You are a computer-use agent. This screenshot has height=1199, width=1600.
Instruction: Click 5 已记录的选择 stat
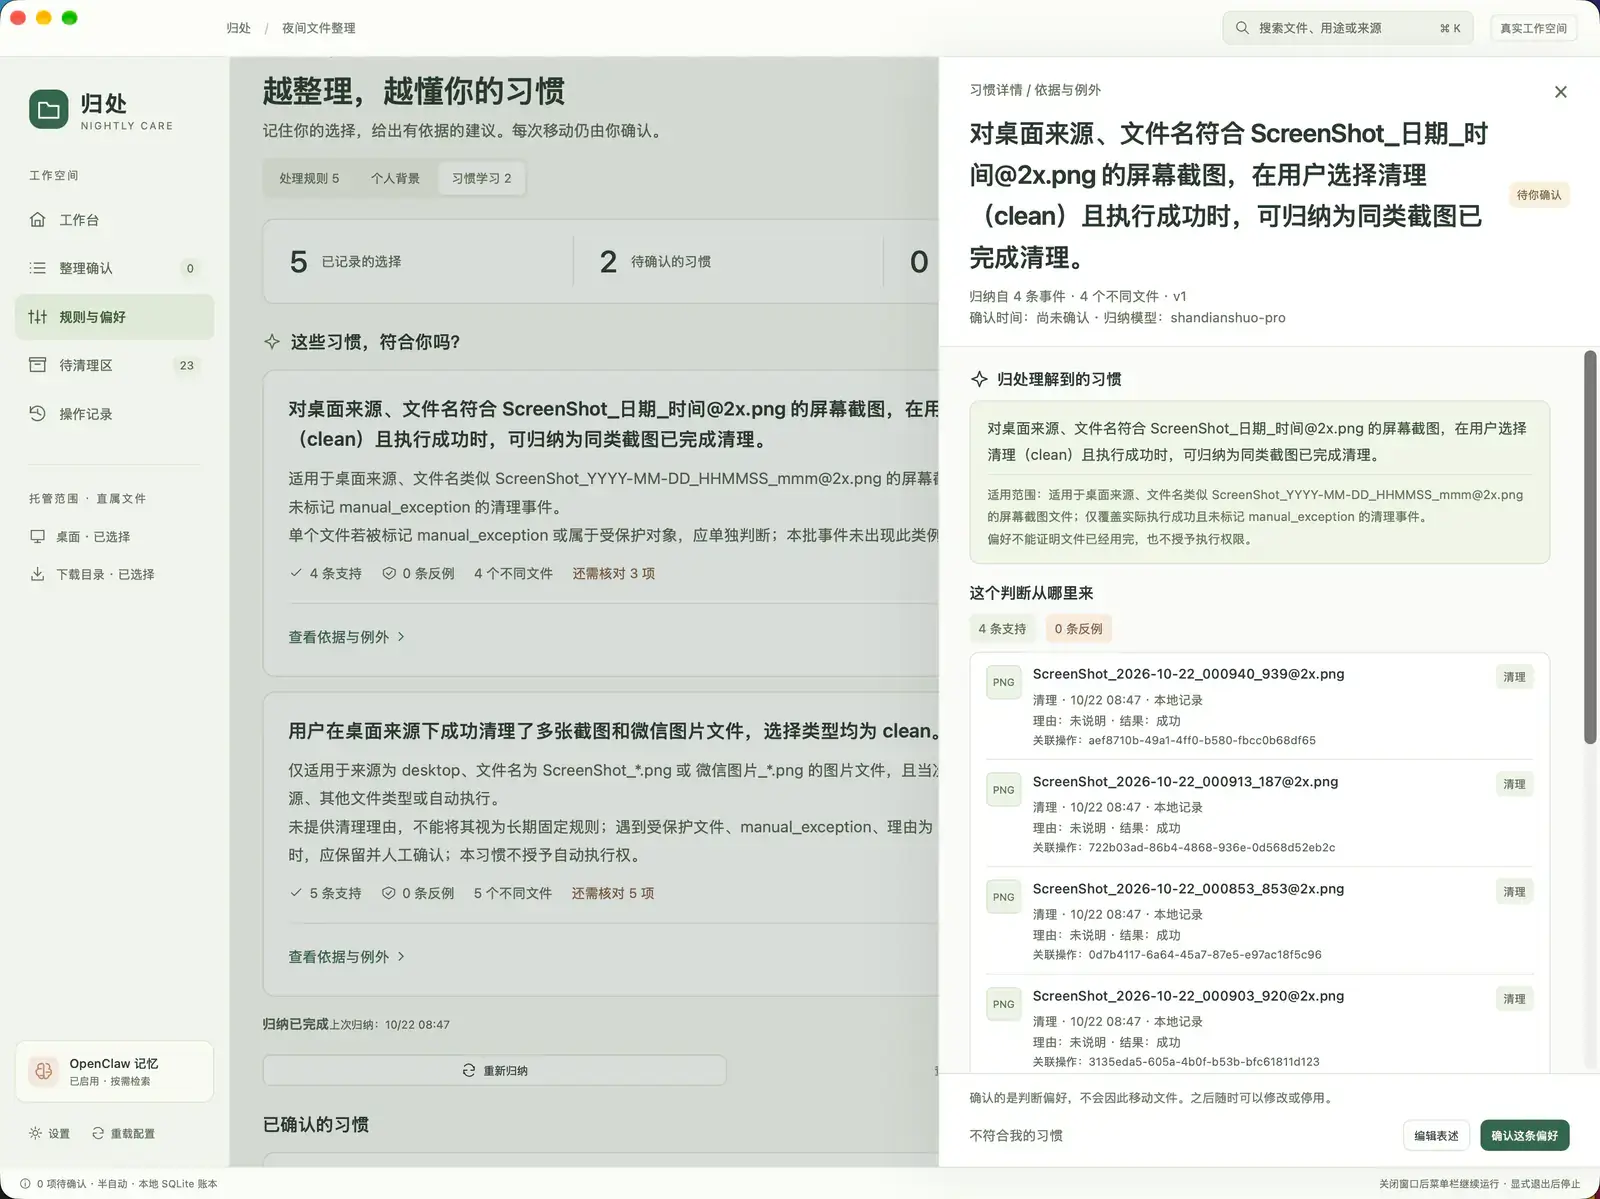click(345, 261)
